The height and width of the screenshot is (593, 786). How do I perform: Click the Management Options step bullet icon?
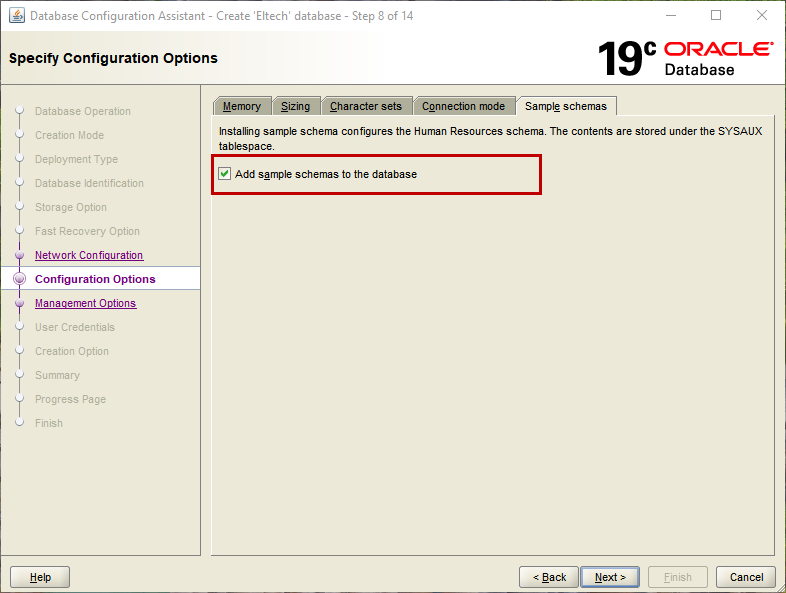20,303
